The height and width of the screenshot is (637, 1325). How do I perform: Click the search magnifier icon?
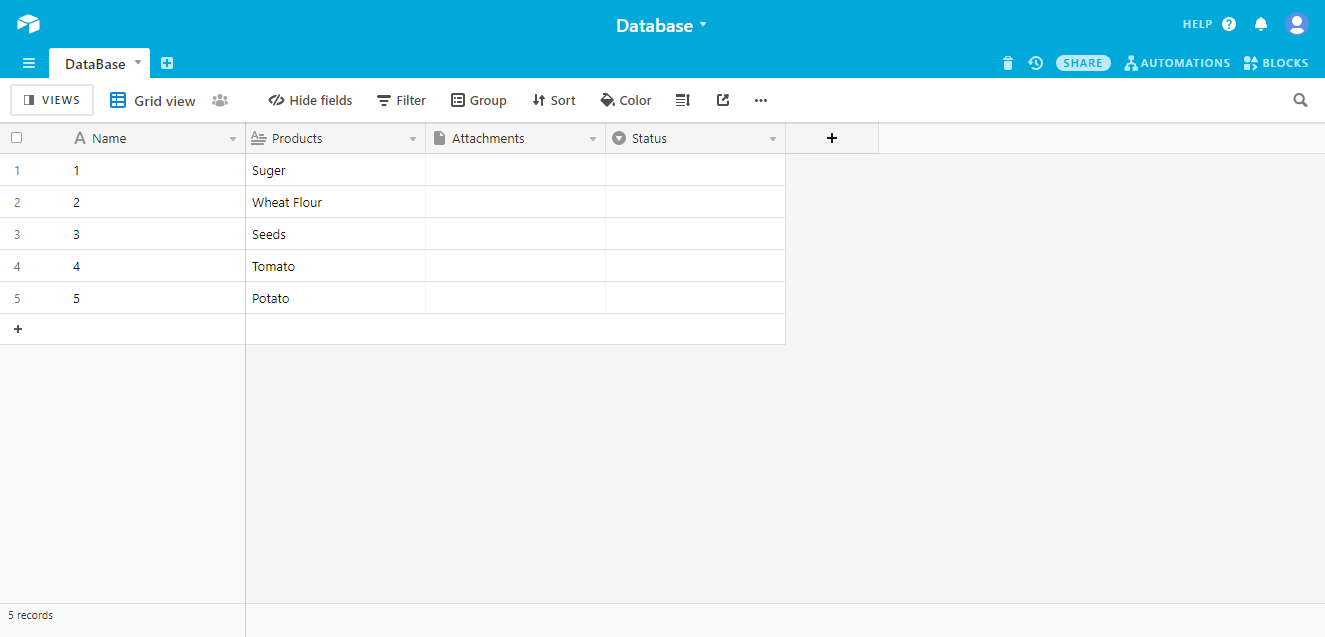click(x=1300, y=100)
